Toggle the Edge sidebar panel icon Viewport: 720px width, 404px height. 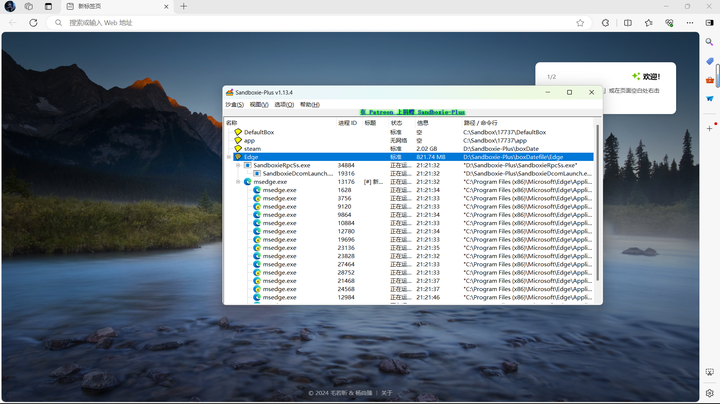tap(709, 22)
